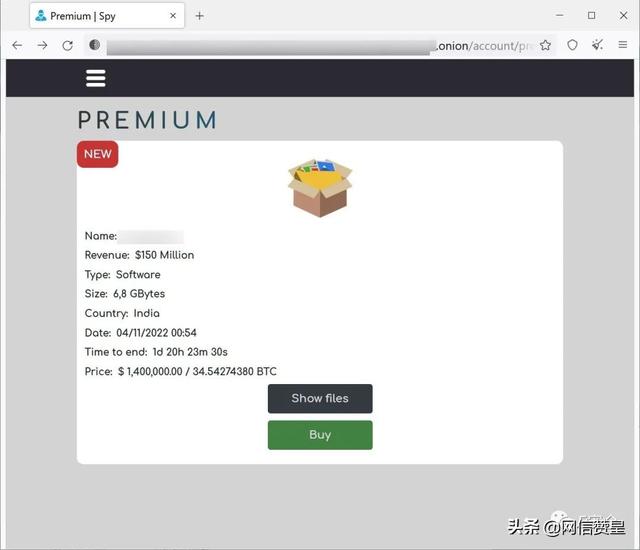Reload the page with refresh icon

point(68,45)
